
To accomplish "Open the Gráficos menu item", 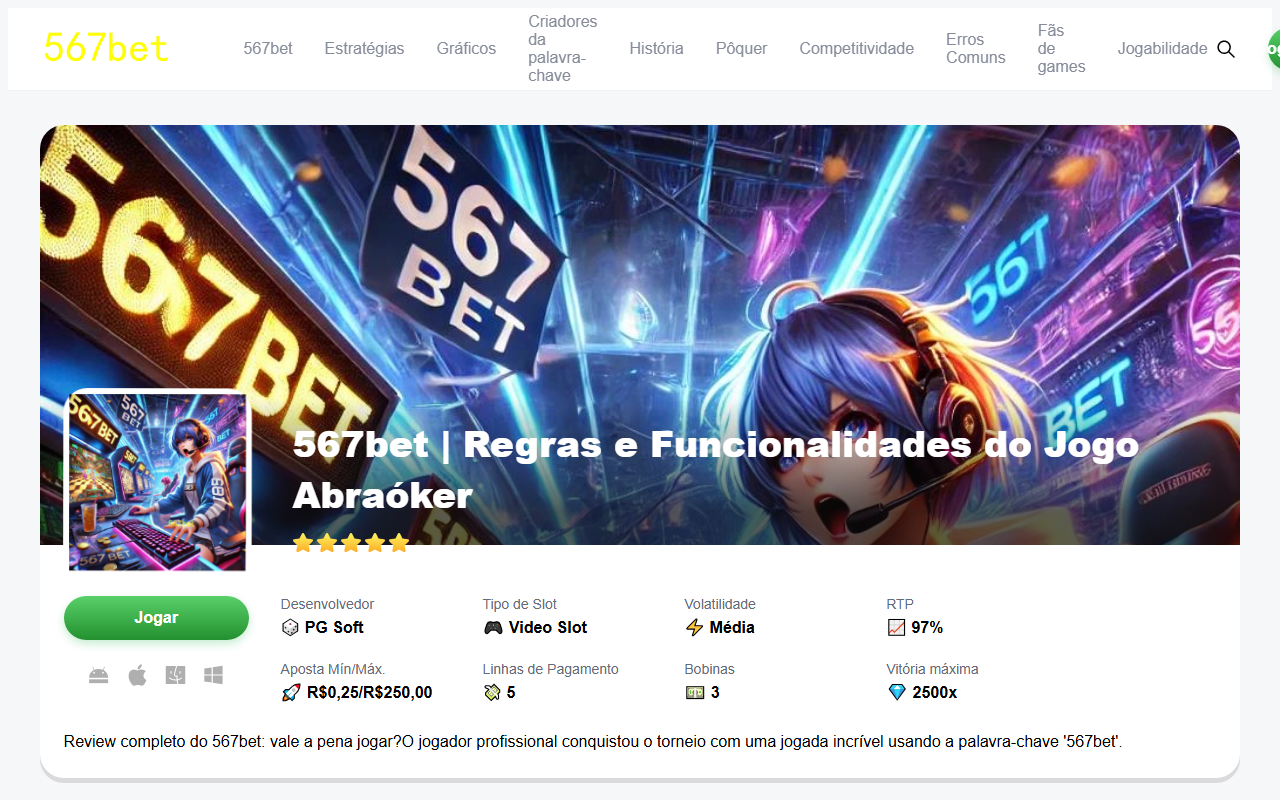I will point(466,49).
